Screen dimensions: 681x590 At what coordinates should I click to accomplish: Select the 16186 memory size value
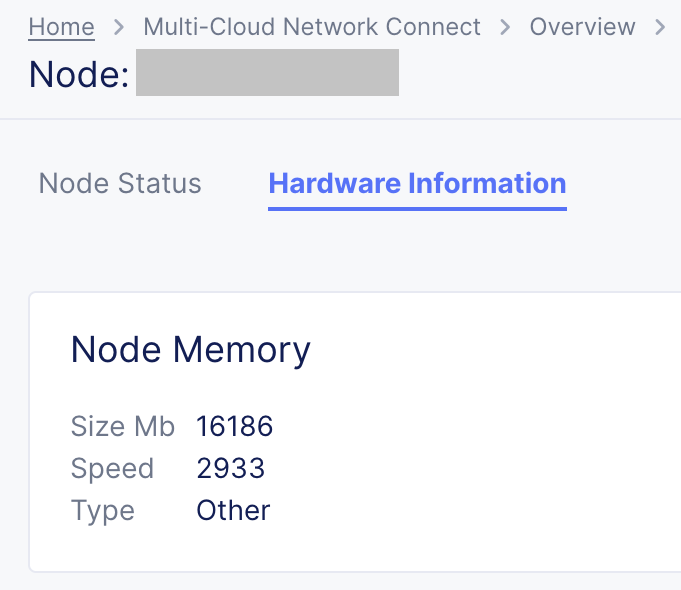[235, 427]
